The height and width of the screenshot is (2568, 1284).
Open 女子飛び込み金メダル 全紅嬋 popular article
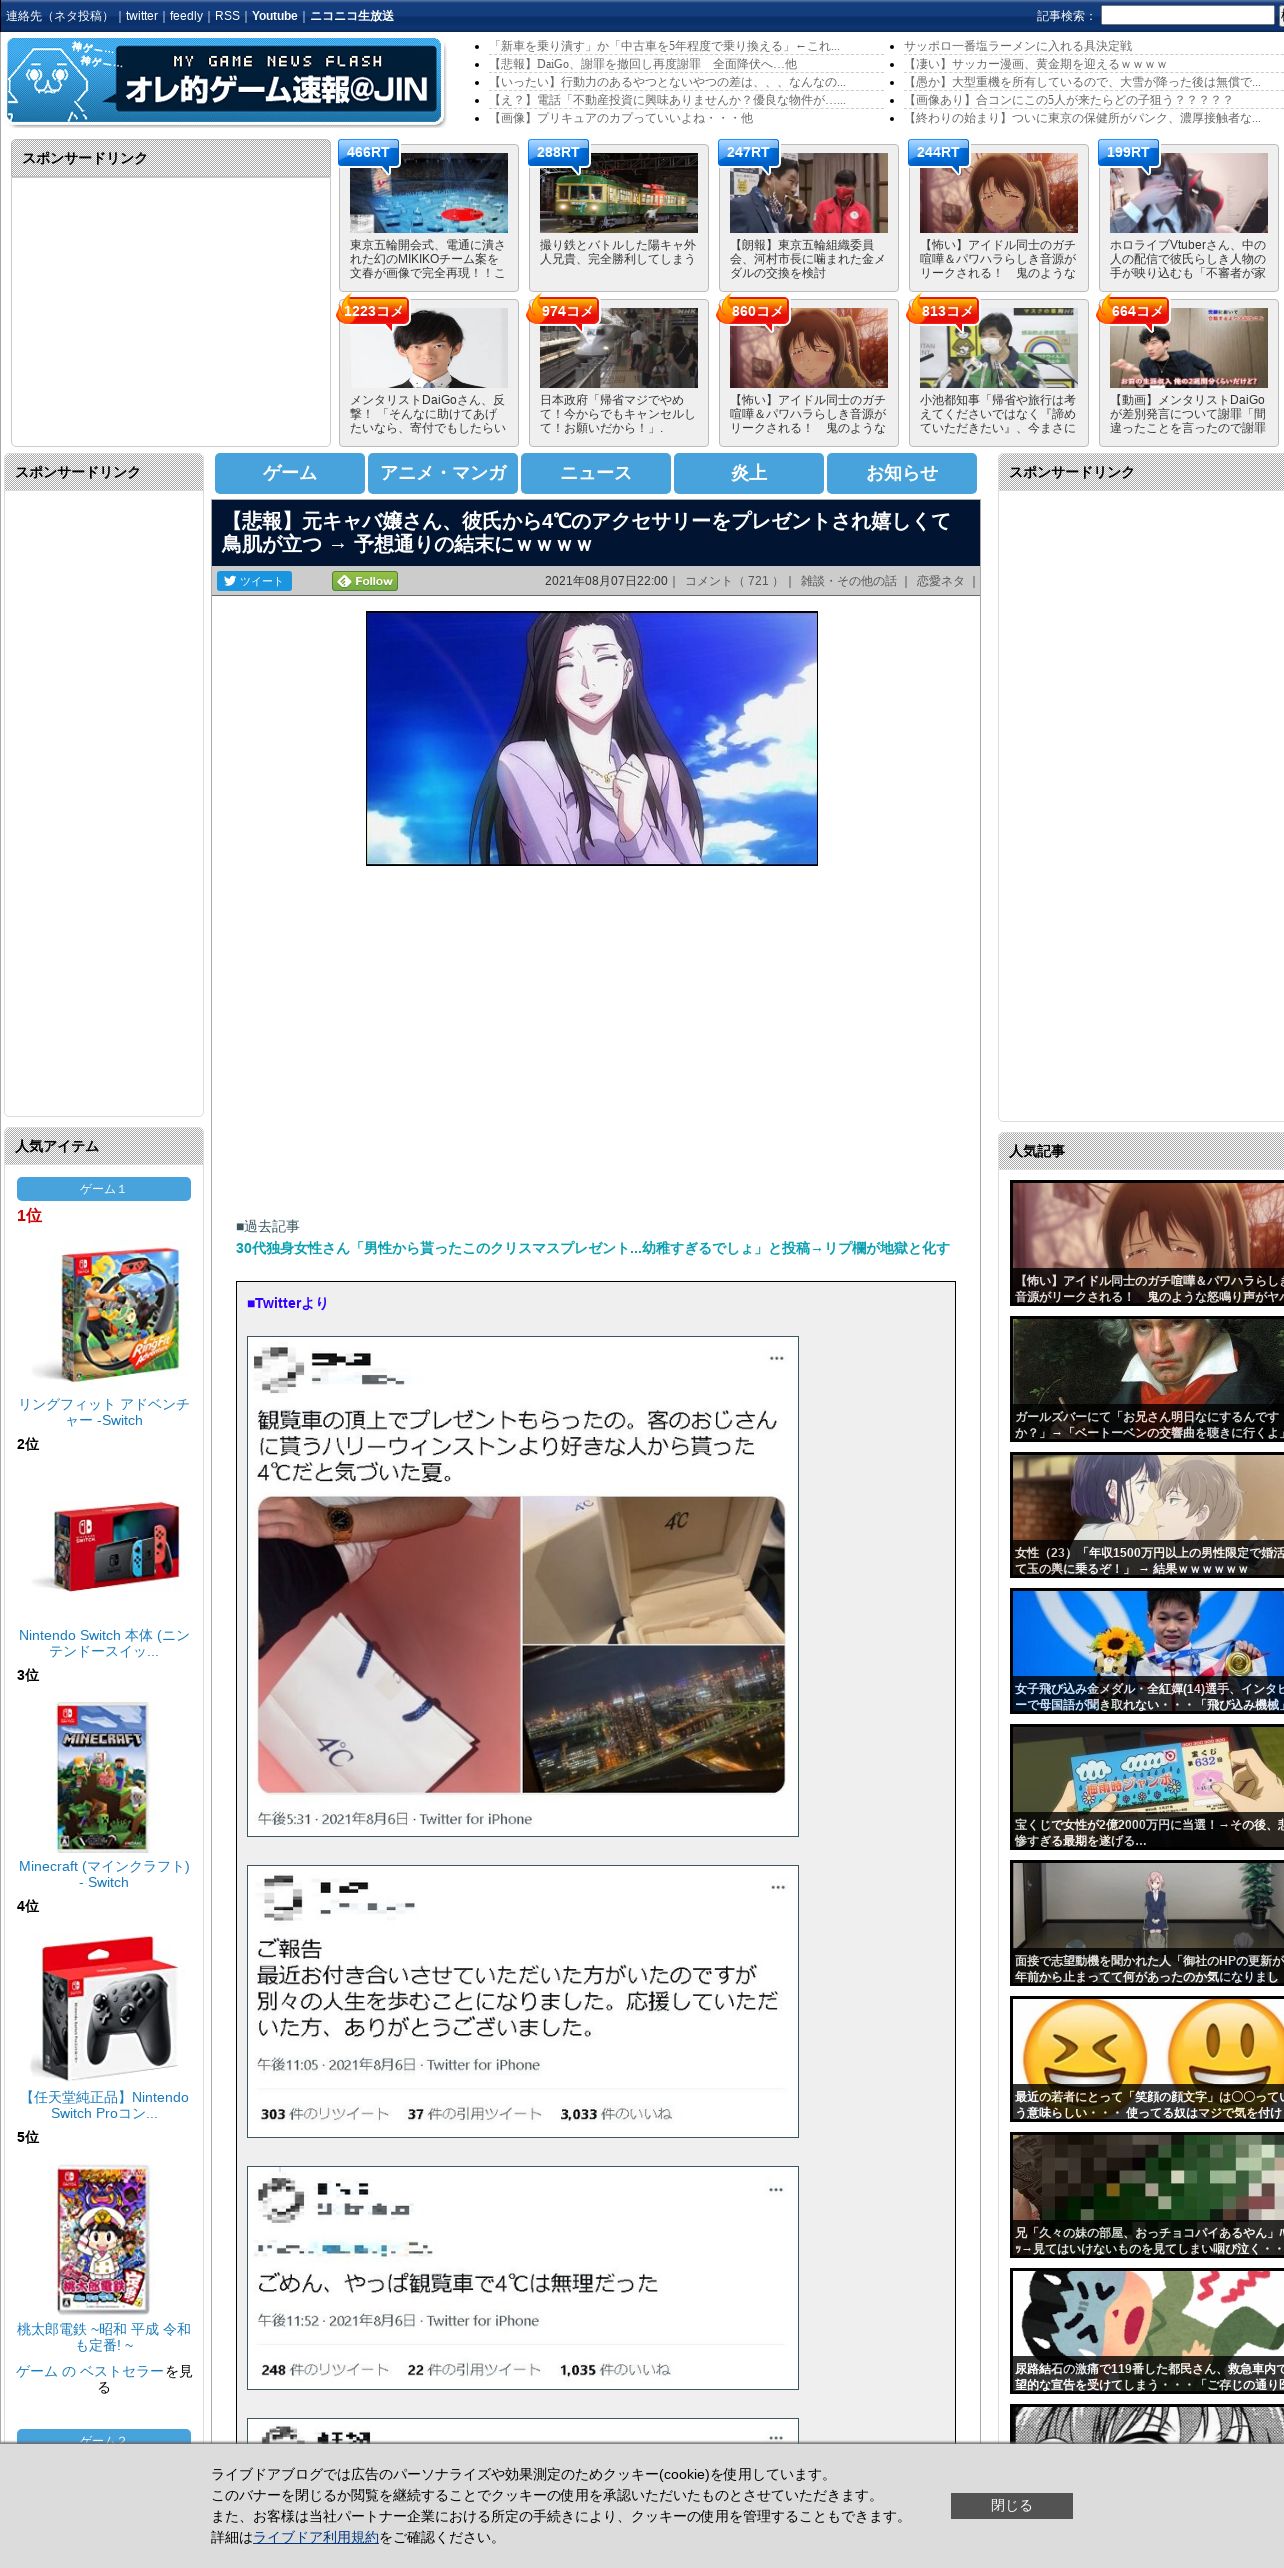(1147, 1651)
